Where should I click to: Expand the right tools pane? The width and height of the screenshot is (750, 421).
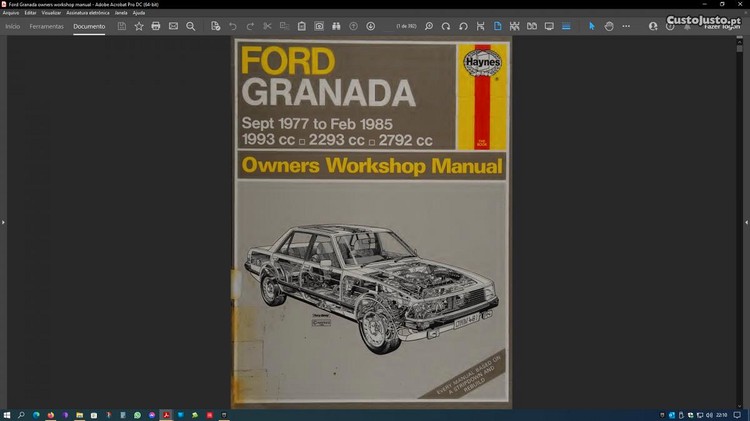[746, 222]
